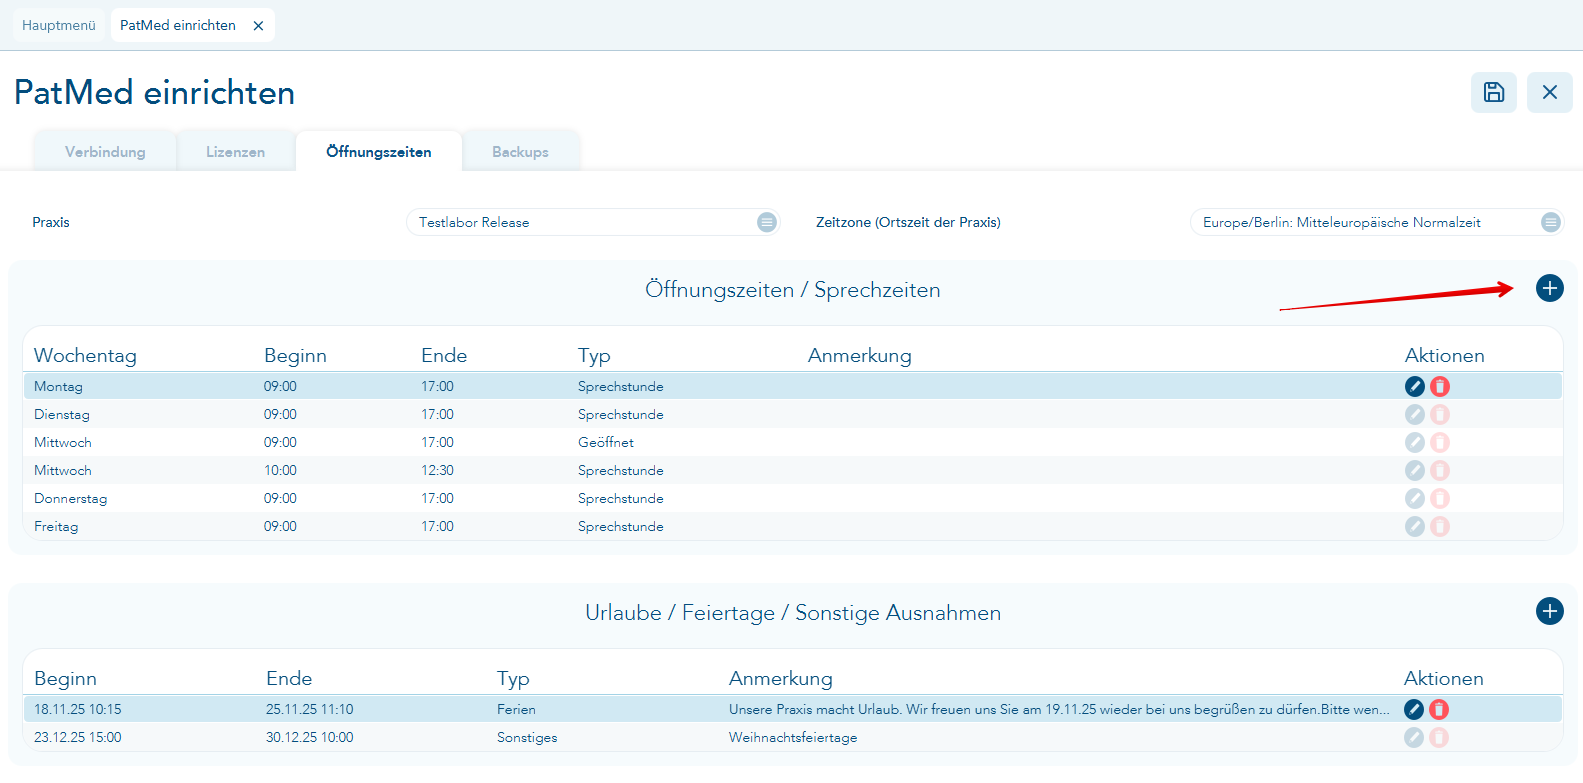Select the Freitag weekday cell
Viewport: 1583px width, 783px height.
click(x=56, y=526)
